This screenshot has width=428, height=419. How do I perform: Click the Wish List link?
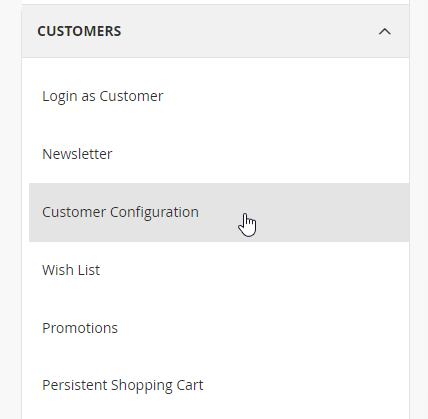pyautogui.click(x=71, y=270)
